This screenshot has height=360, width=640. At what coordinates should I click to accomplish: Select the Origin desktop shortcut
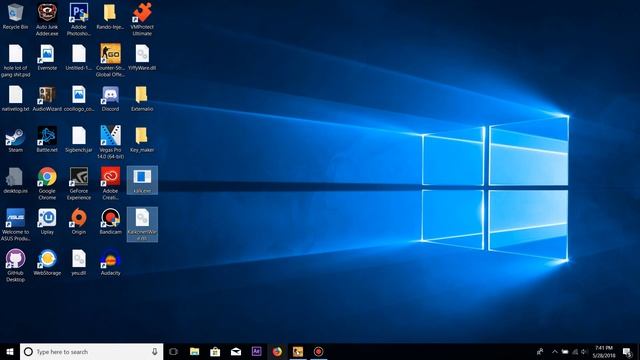click(78, 222)
